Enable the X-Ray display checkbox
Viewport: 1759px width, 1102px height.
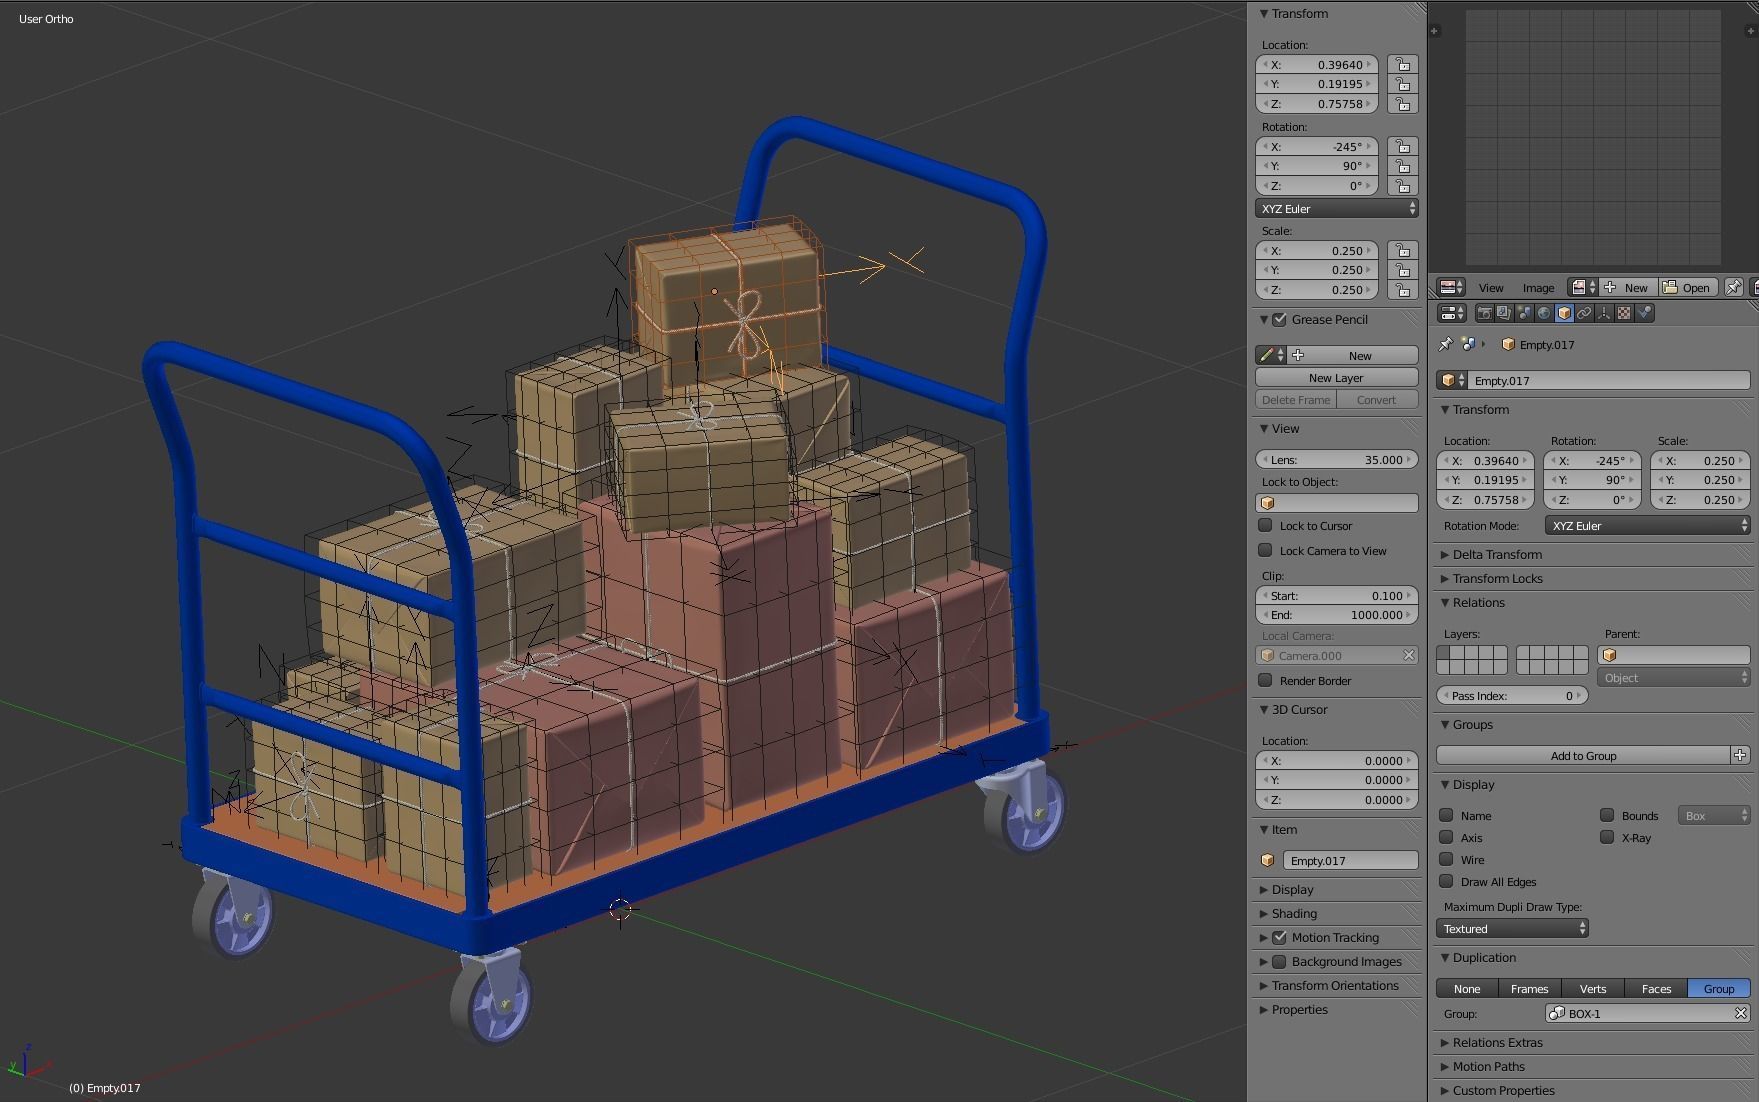click(x=1607, y=837)
